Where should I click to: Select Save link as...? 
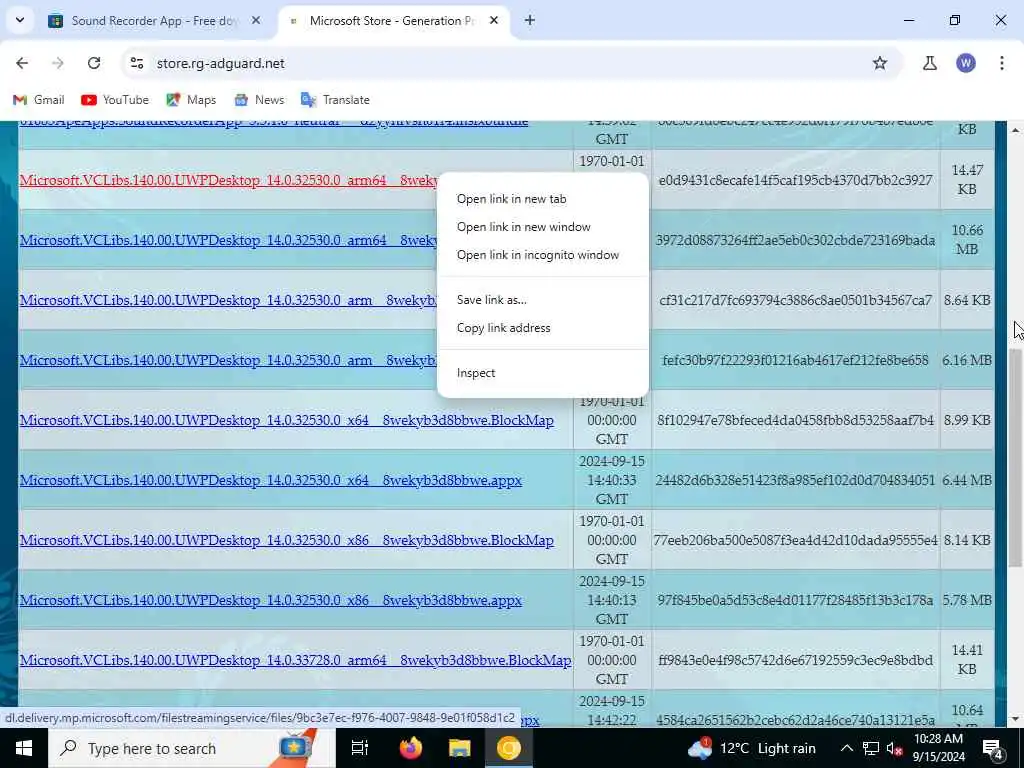[x=492, y=300]
